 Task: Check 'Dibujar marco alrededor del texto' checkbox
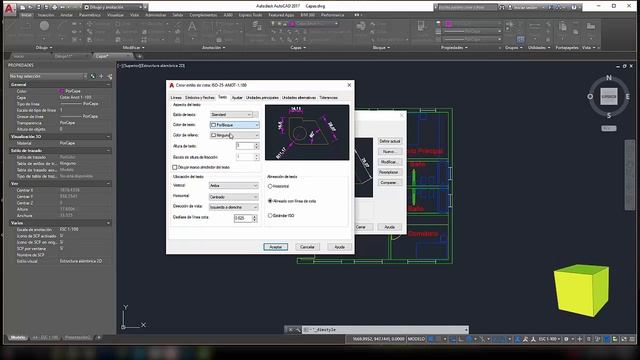(175, 167)
